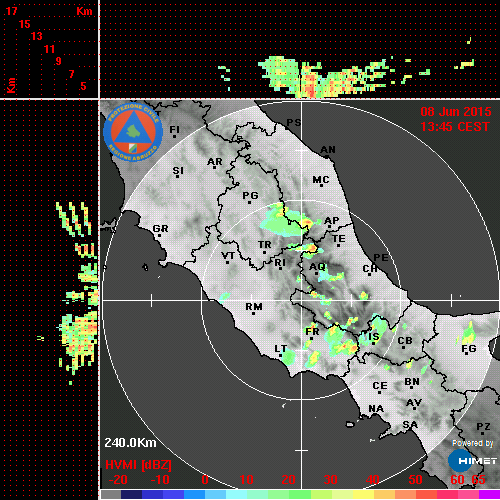Screen dimensions: 500x500
Task: Click the NA city marker
Action: [376, 415]
